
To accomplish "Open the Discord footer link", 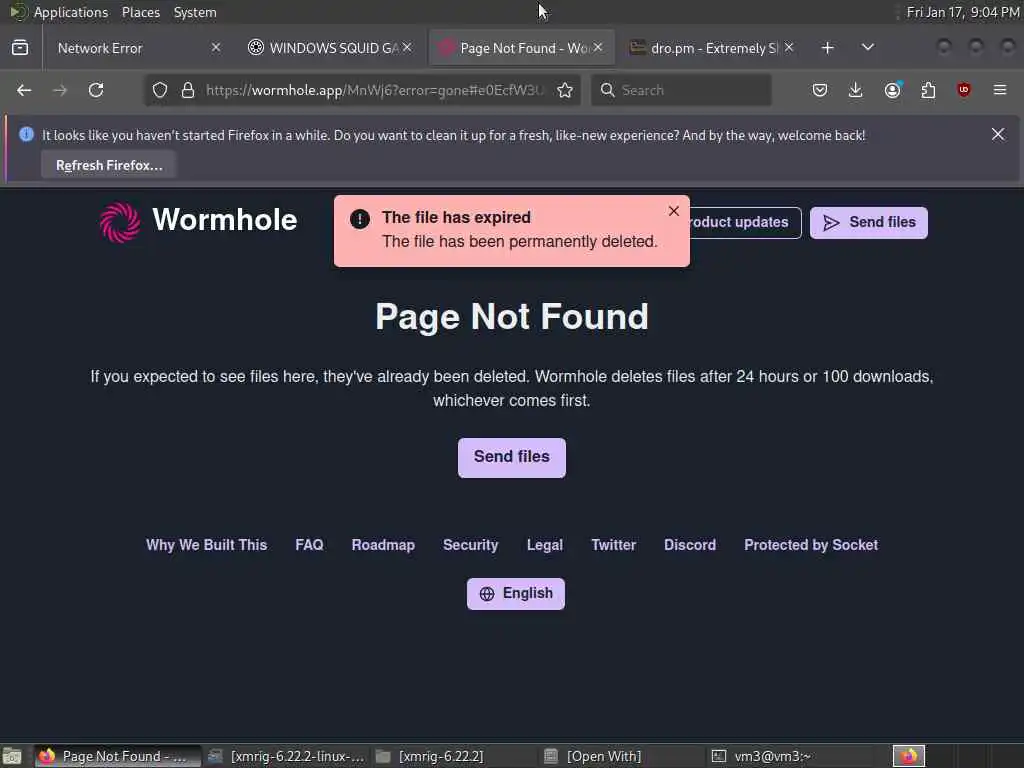I will [x=690, y=545].
